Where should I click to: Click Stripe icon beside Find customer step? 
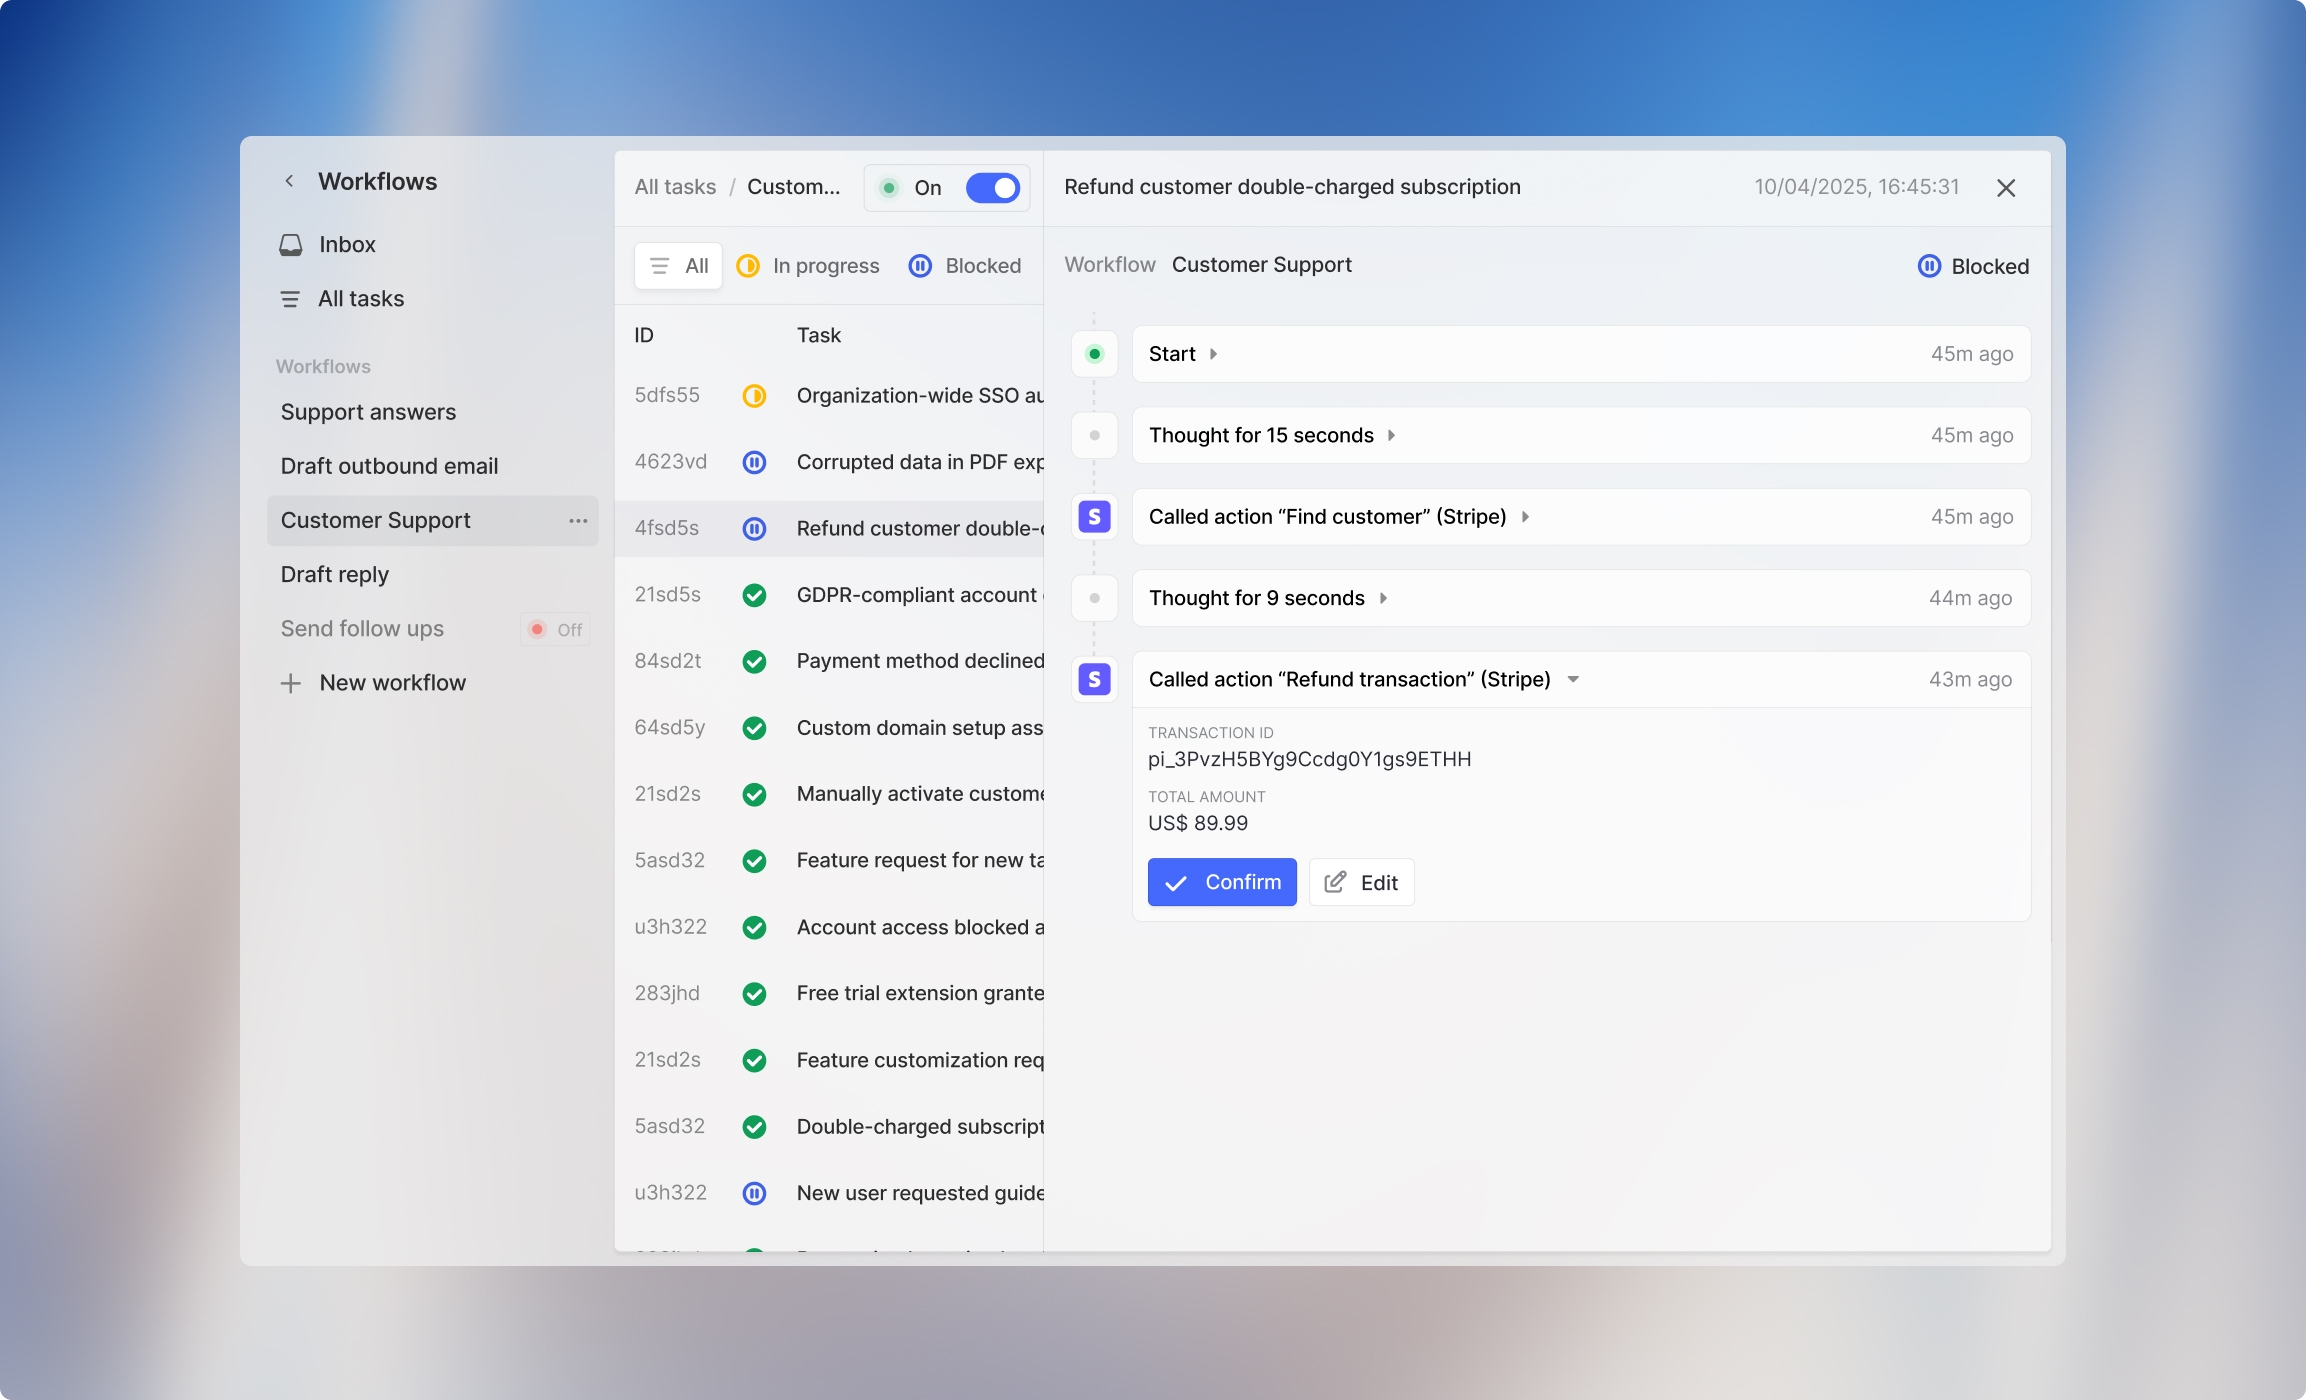pos(1094,517)
